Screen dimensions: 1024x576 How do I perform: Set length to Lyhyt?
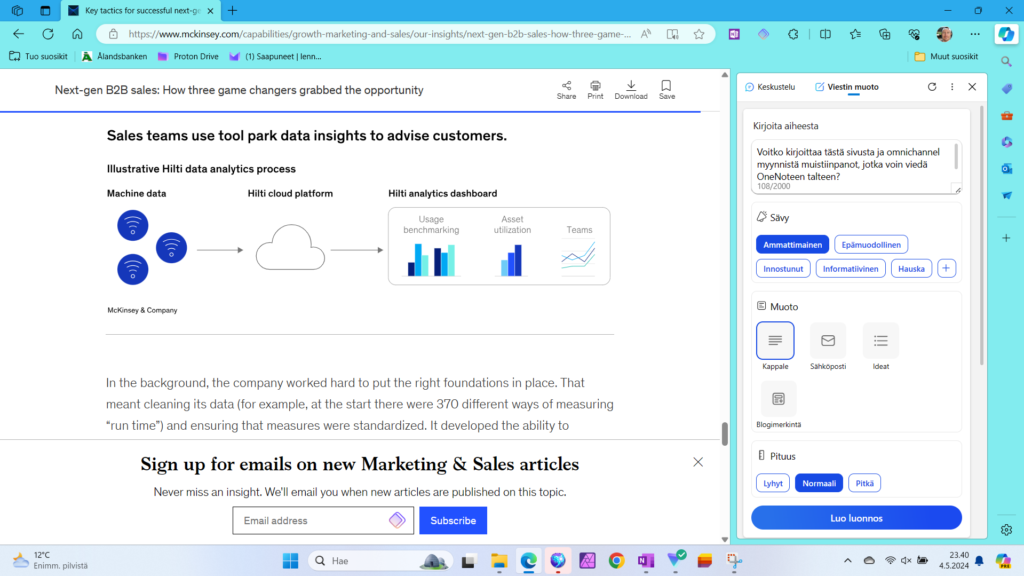[x=773, y=483]
